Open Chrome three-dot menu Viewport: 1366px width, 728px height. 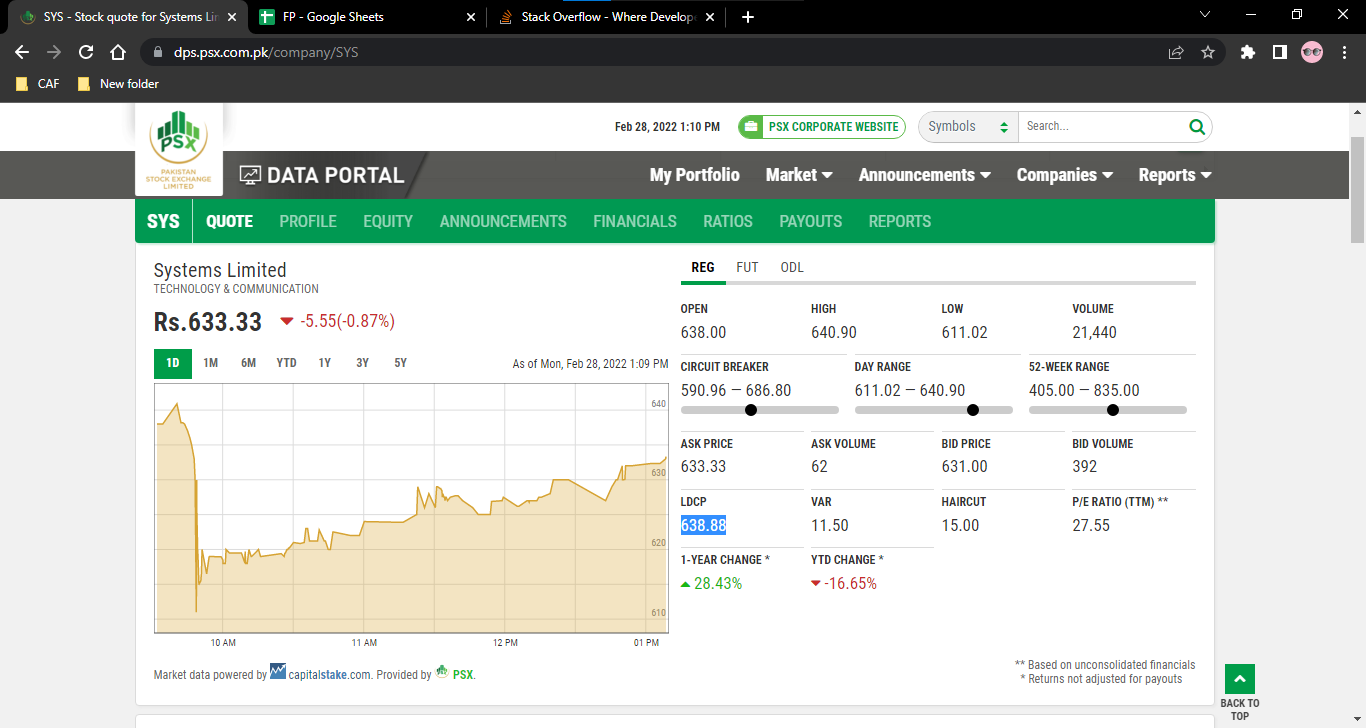click(x=1344, y=52)
